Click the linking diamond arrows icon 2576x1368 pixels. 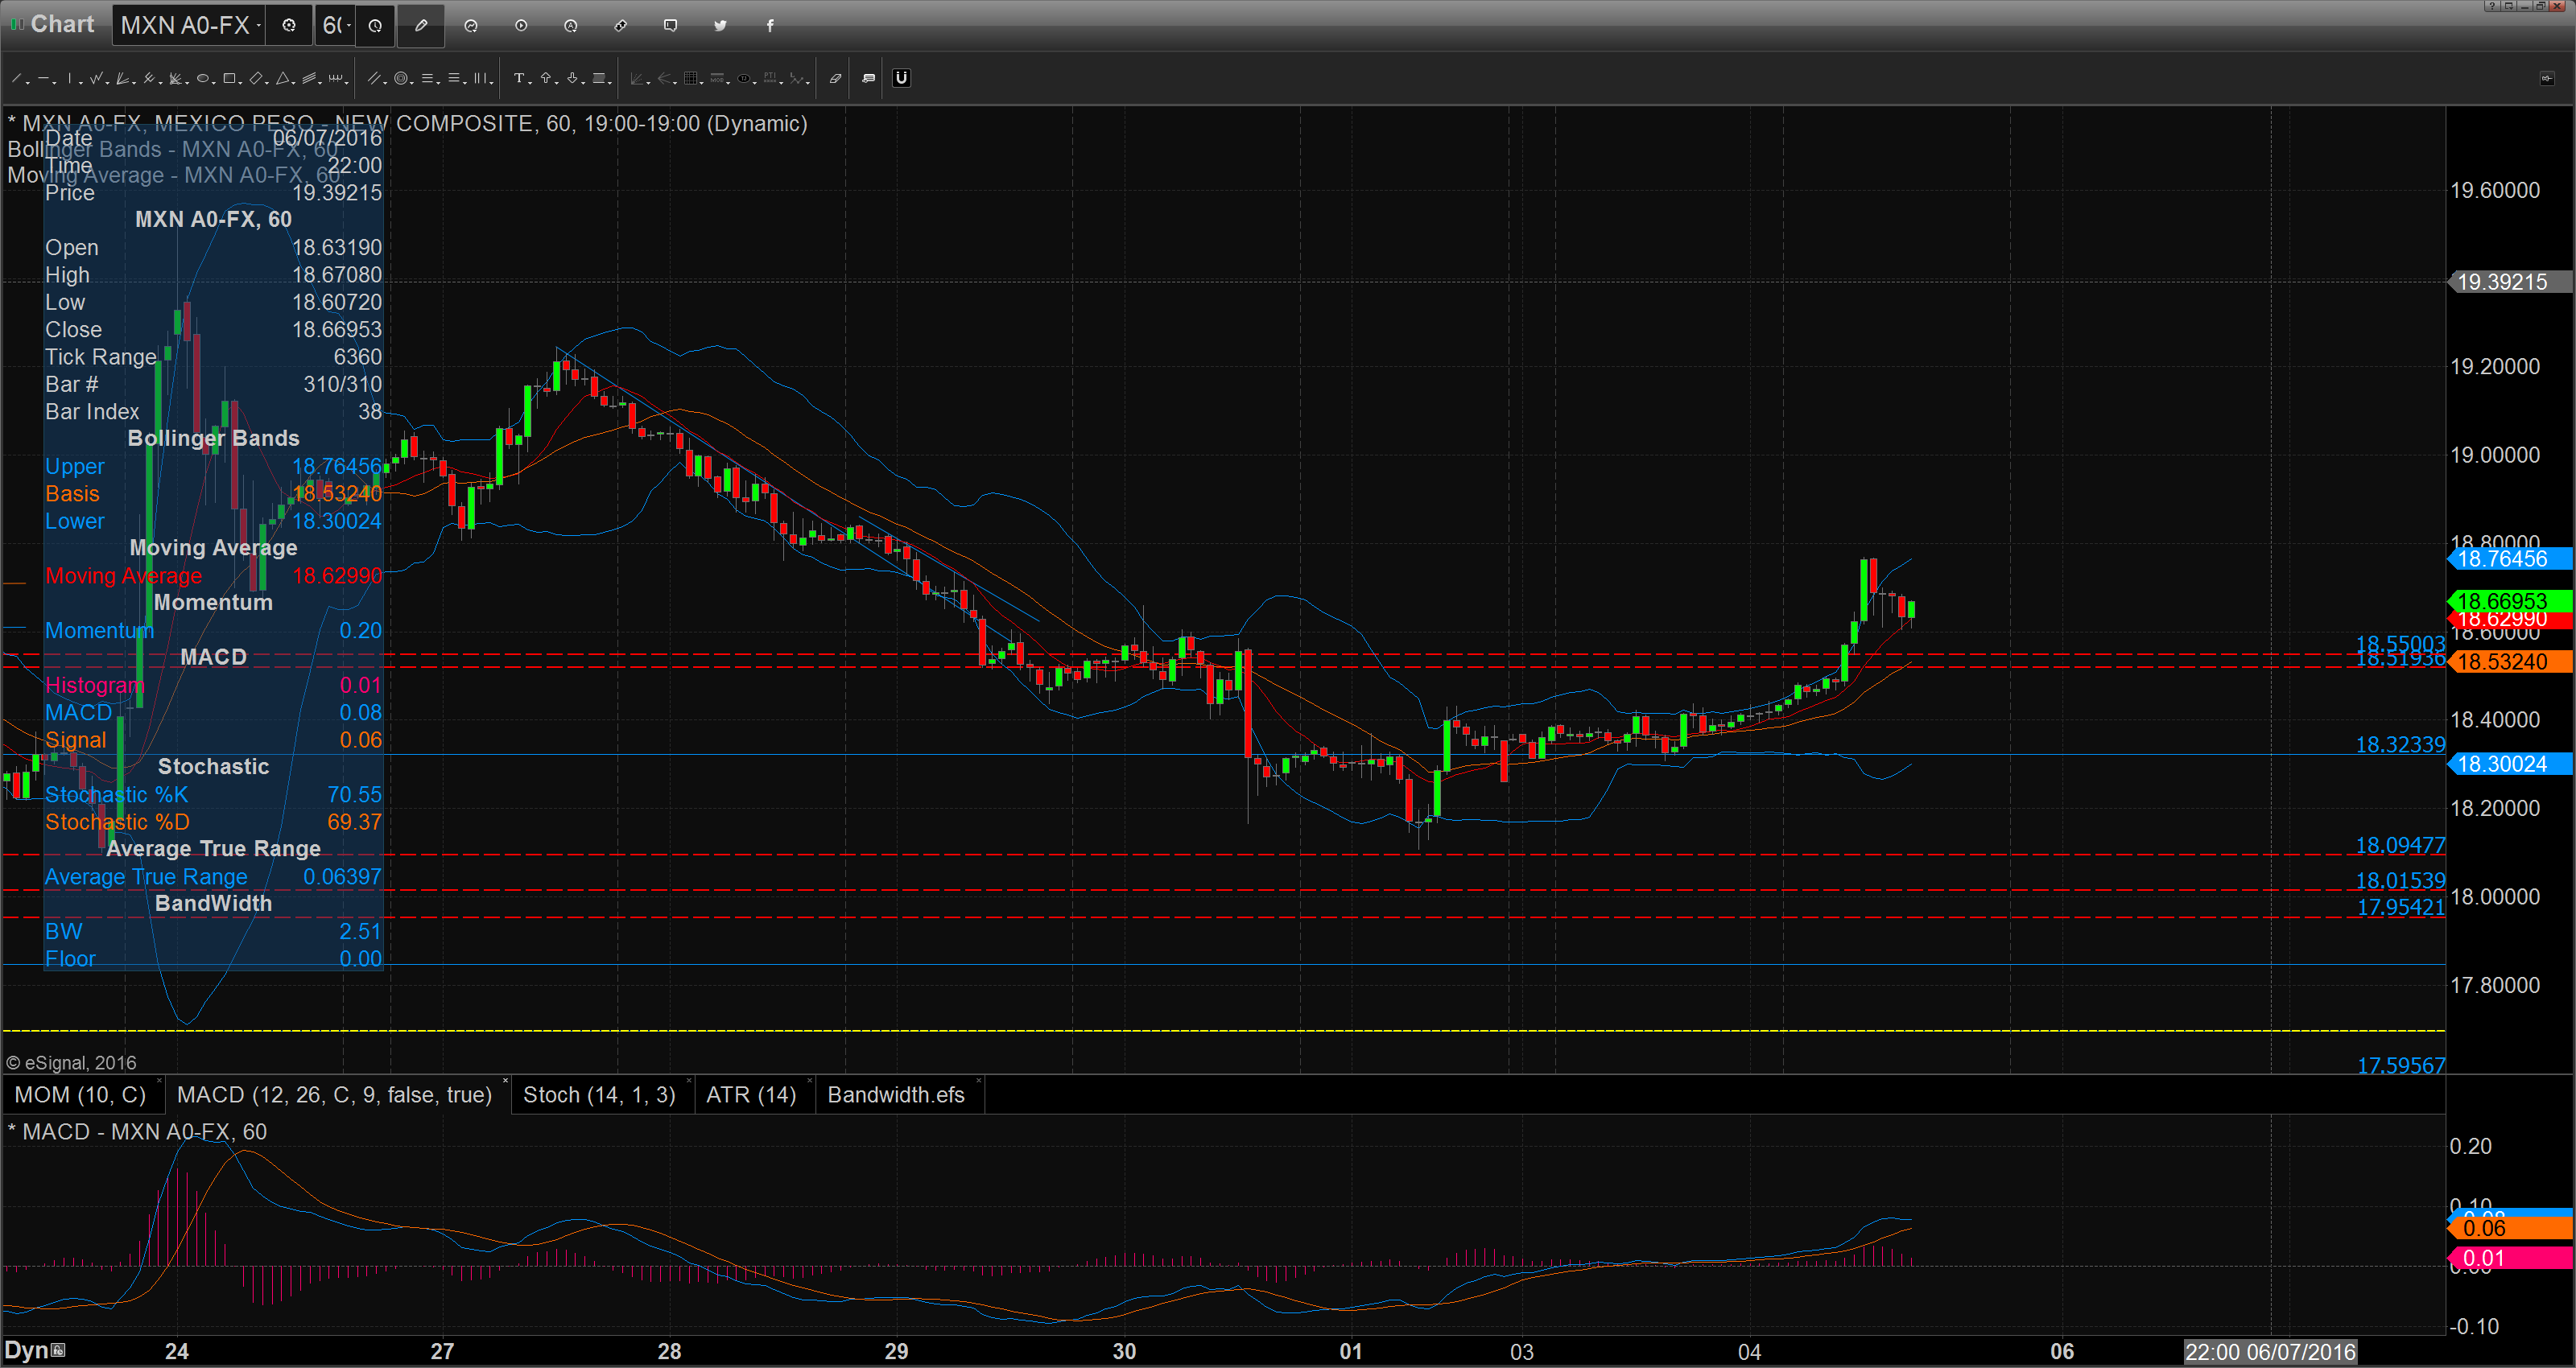pos(621,25)
